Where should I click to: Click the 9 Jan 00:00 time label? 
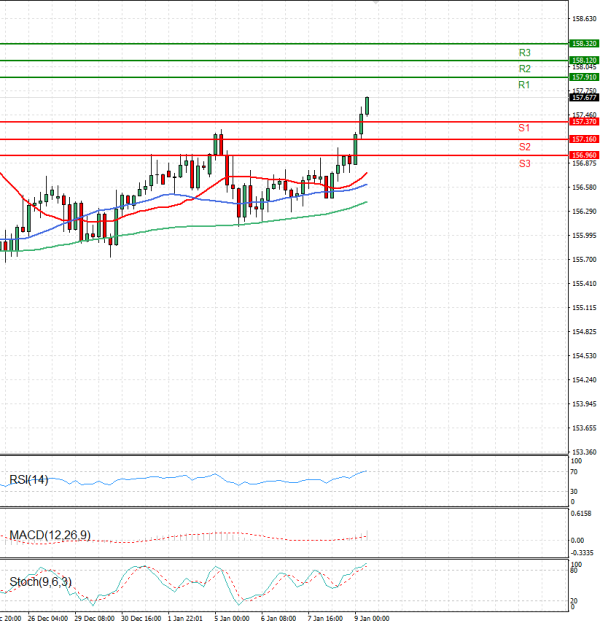coord(372,619)
